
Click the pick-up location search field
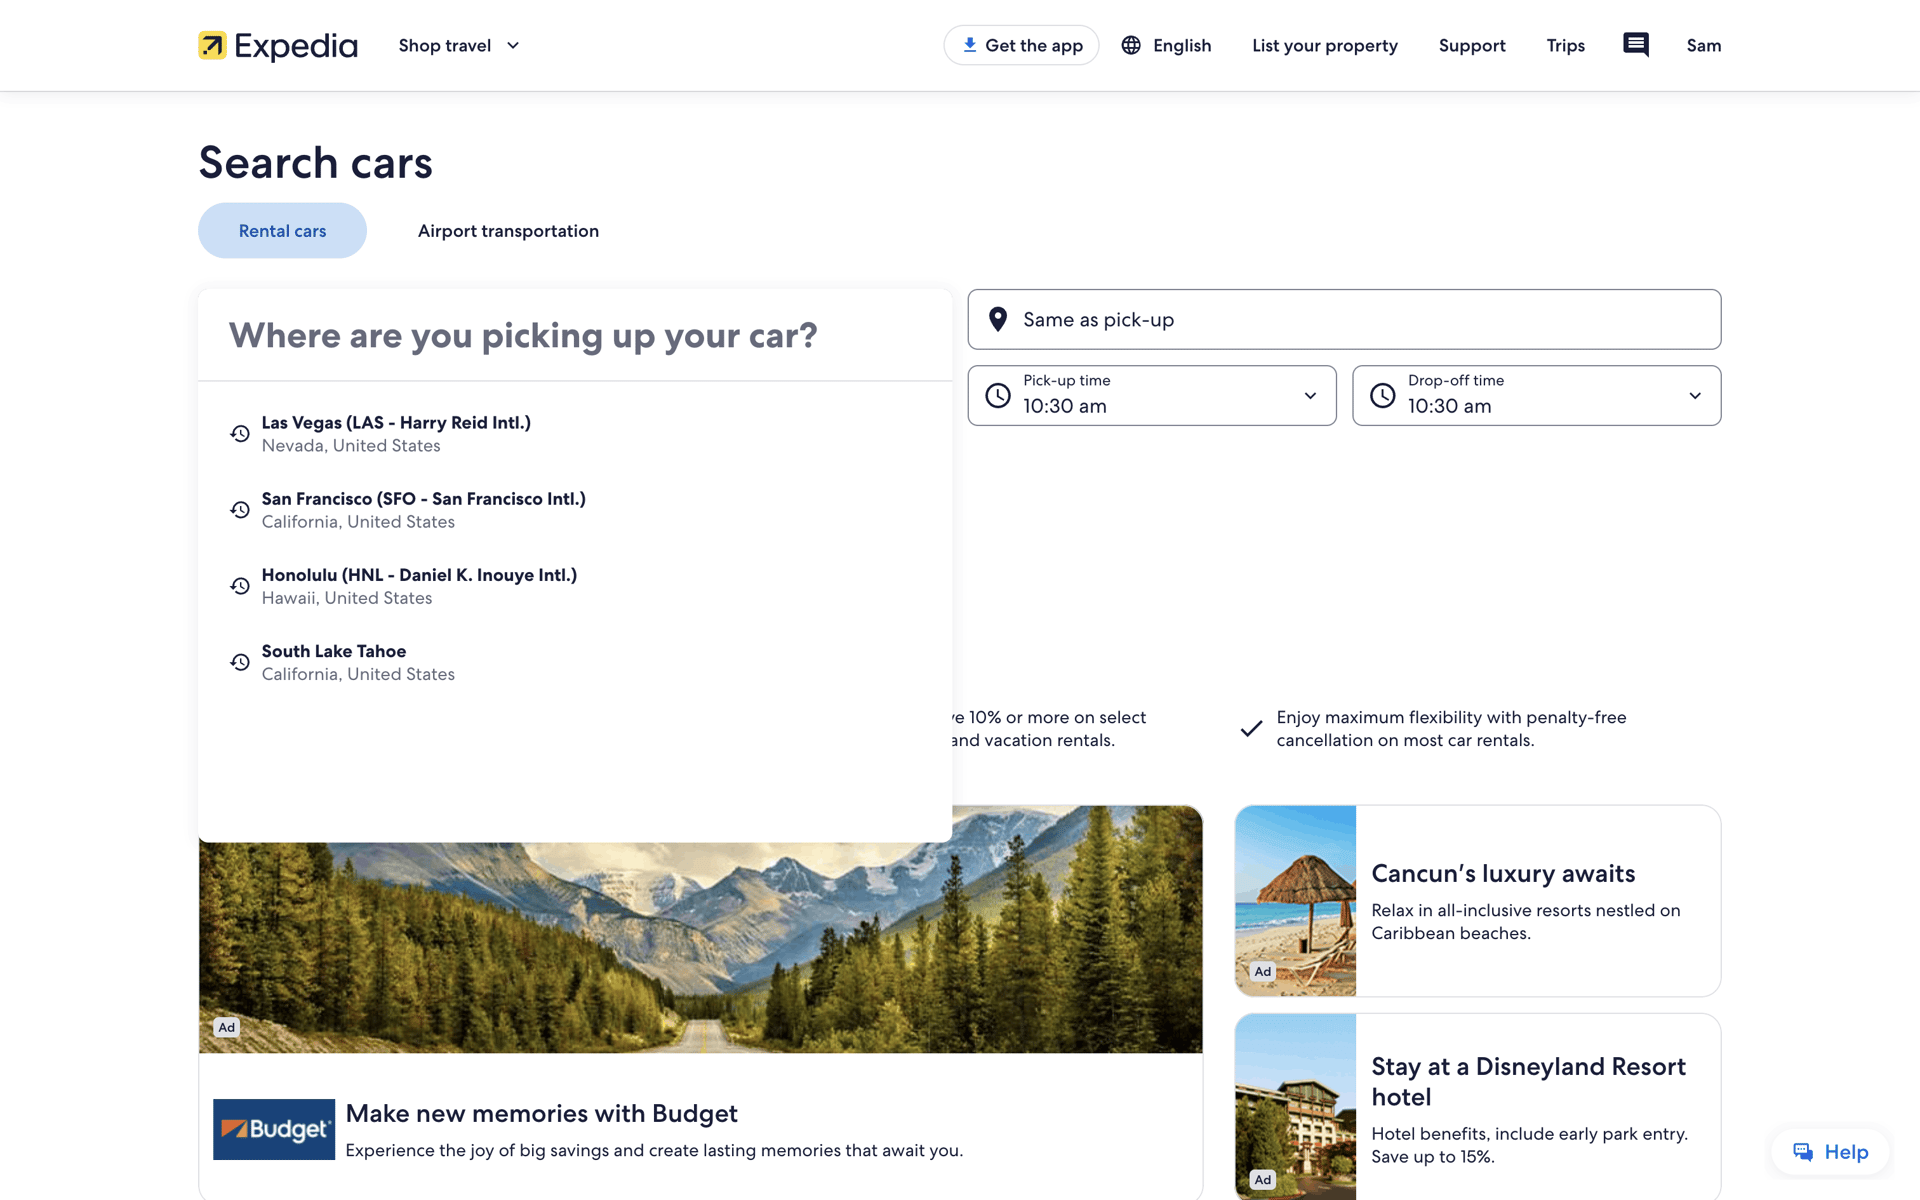click(x=574, y=336)
